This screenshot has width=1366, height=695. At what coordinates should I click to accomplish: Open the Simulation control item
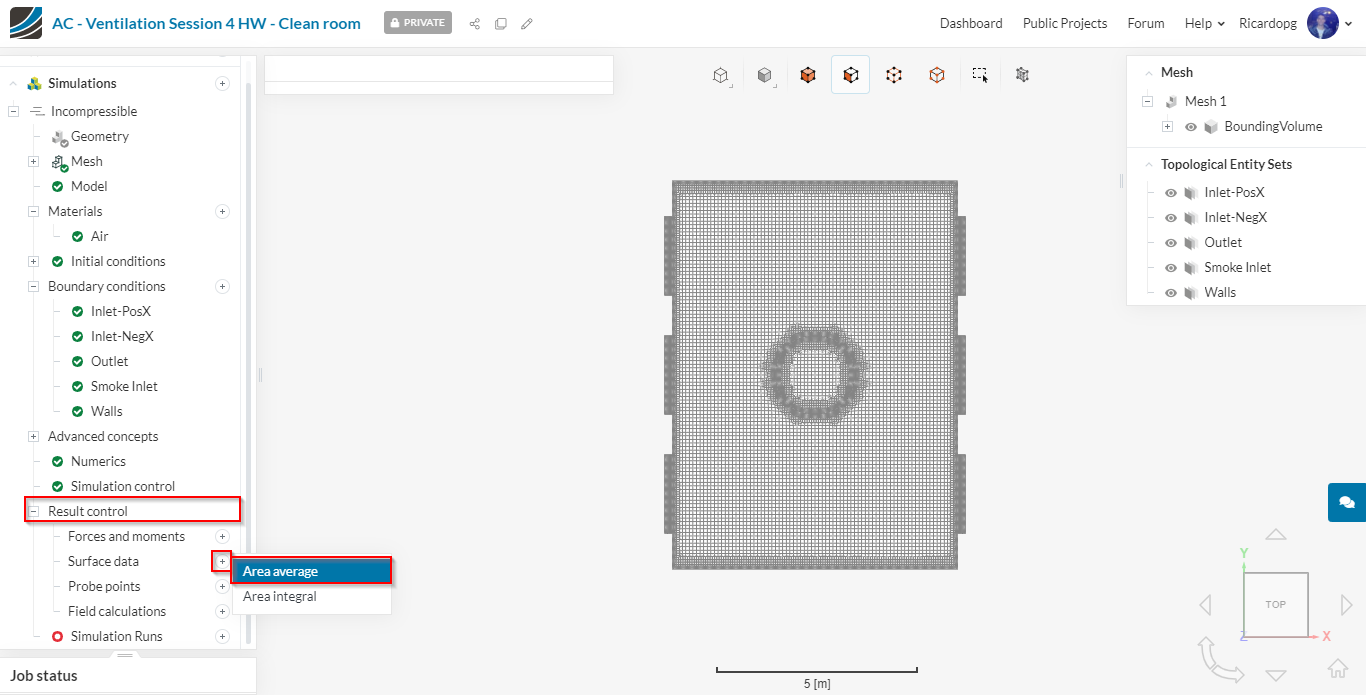123,487
